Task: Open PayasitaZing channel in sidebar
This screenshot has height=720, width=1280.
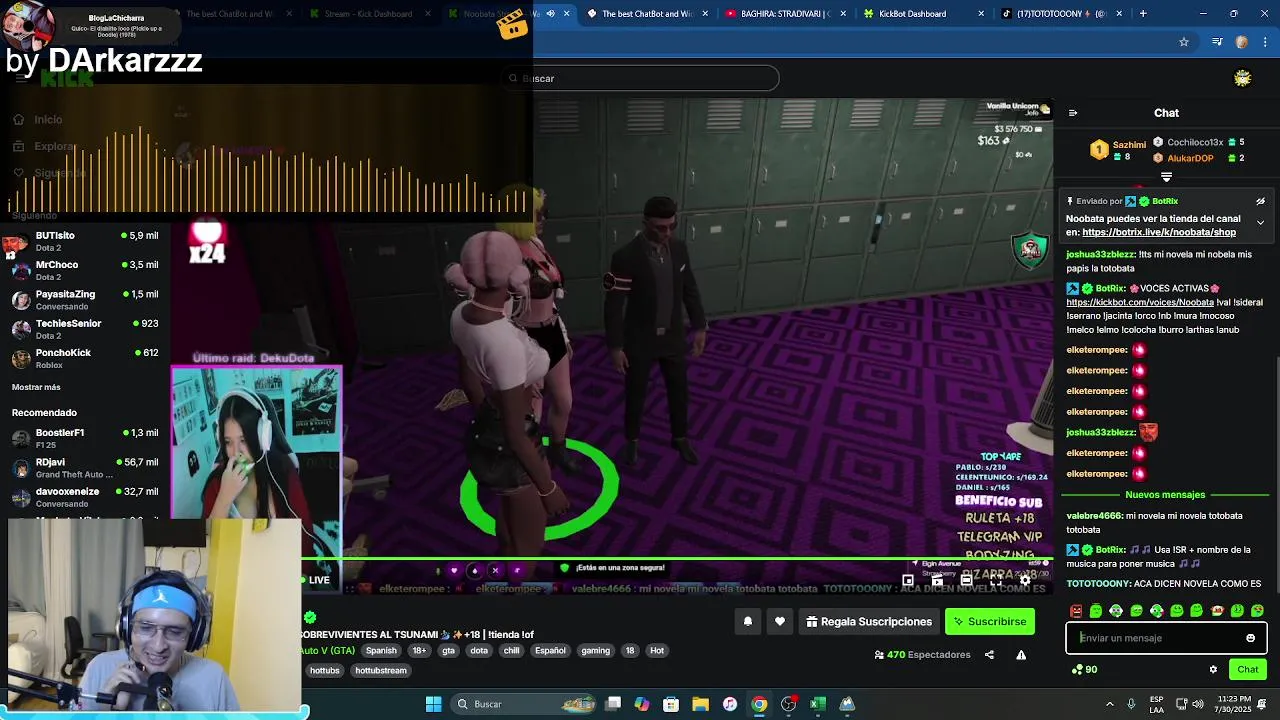Action: pos(85,300)
